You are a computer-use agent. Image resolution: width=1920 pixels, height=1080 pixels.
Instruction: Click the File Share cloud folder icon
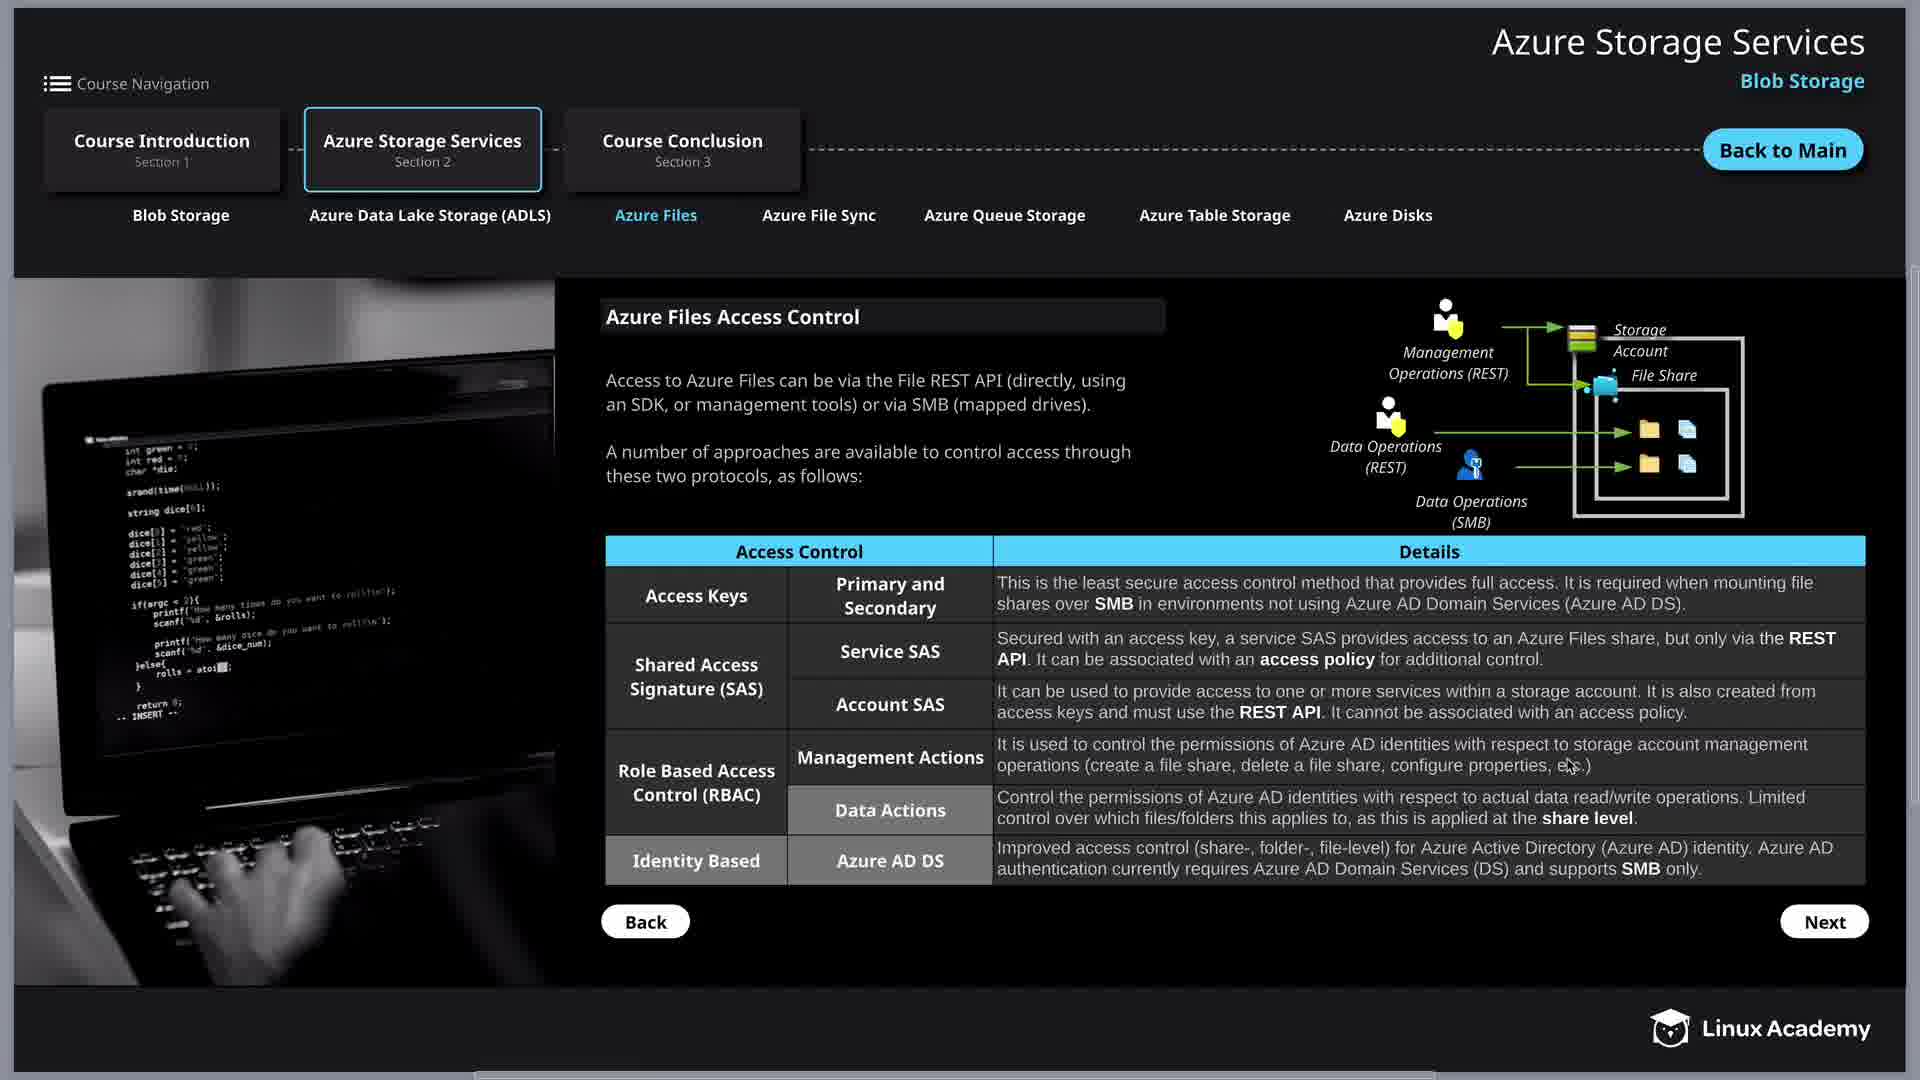(x=1604, y=385)
